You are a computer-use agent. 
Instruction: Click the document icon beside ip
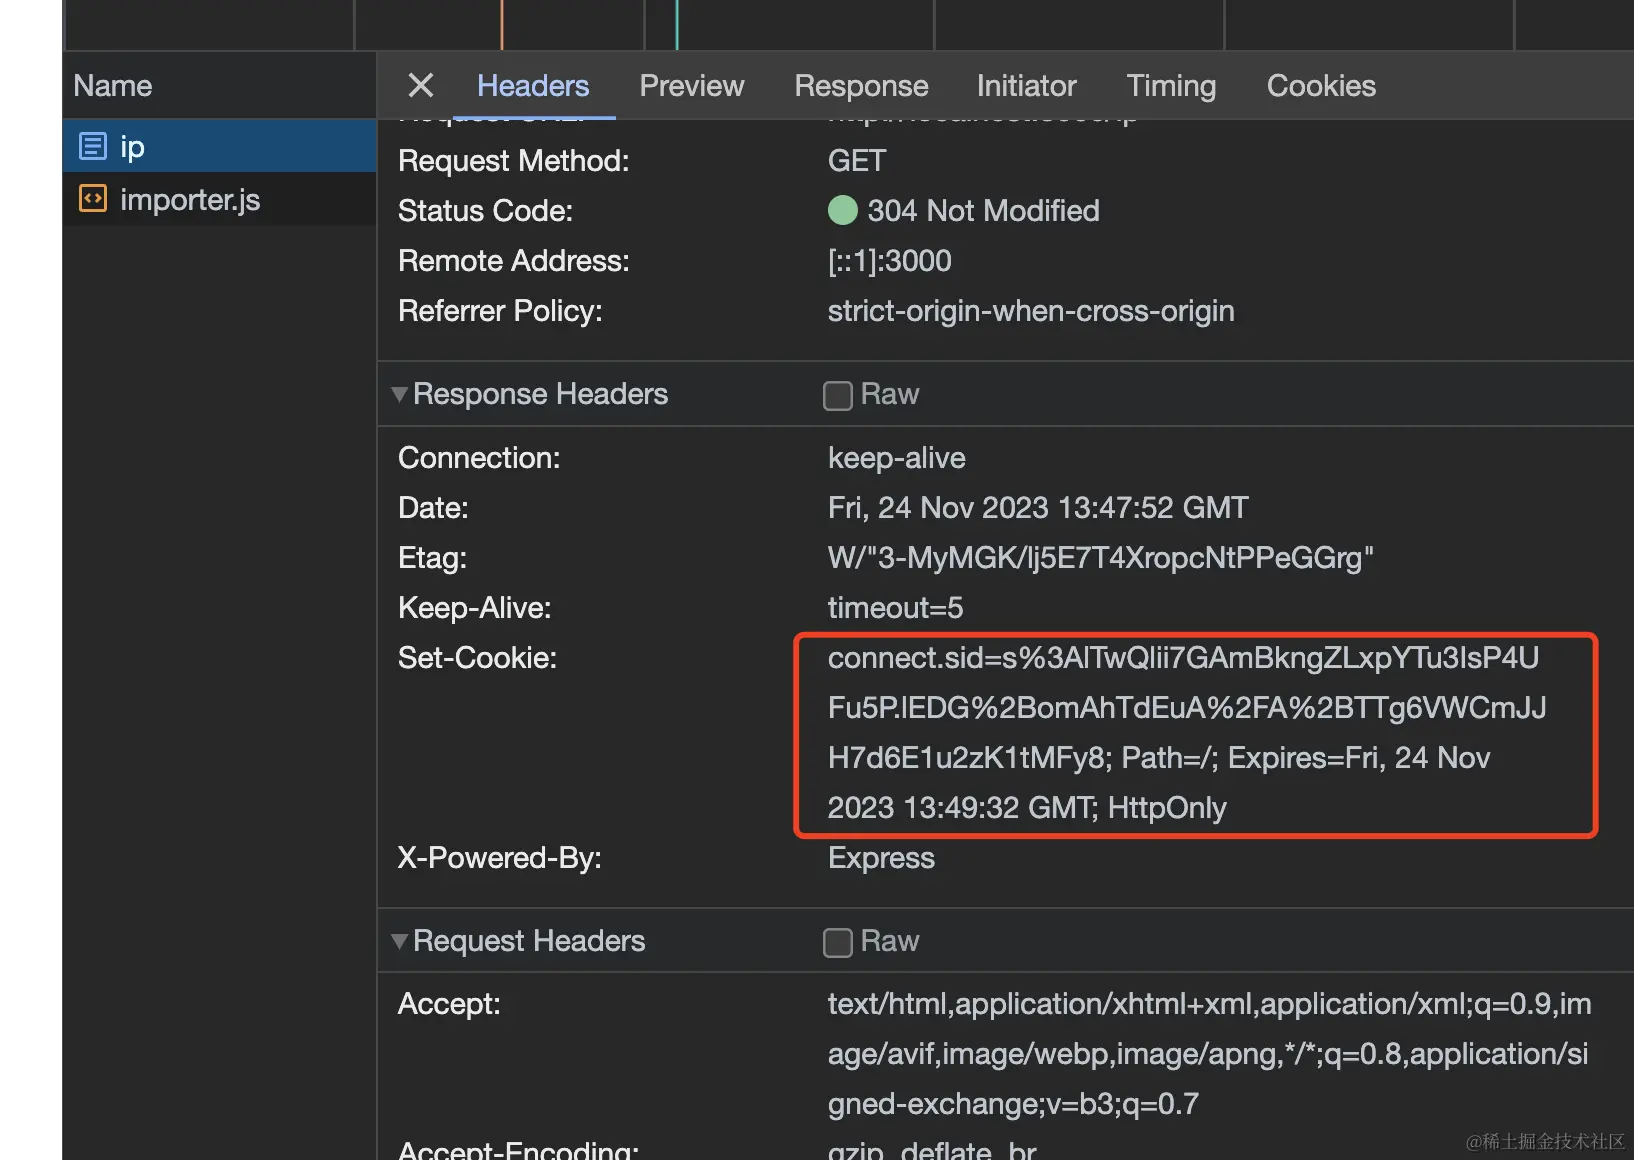(x=93, y=147)
